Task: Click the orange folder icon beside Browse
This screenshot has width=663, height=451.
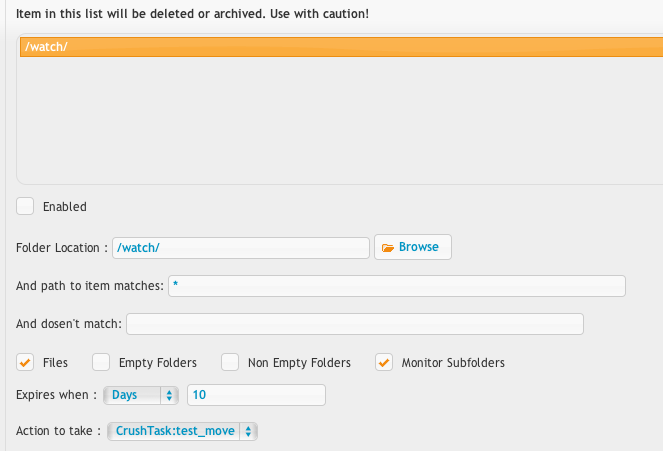Action: pos(388,248)
